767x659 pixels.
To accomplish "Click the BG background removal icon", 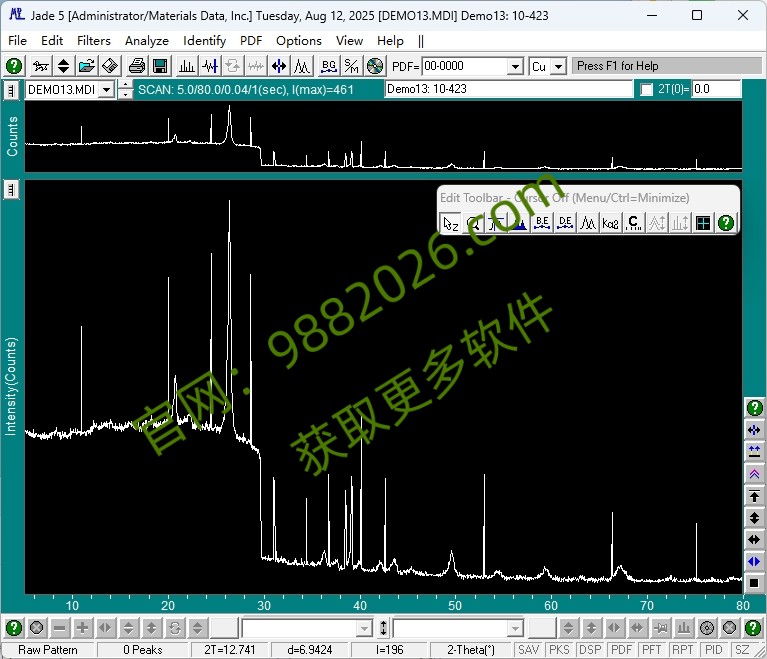I will pos(329,66).
